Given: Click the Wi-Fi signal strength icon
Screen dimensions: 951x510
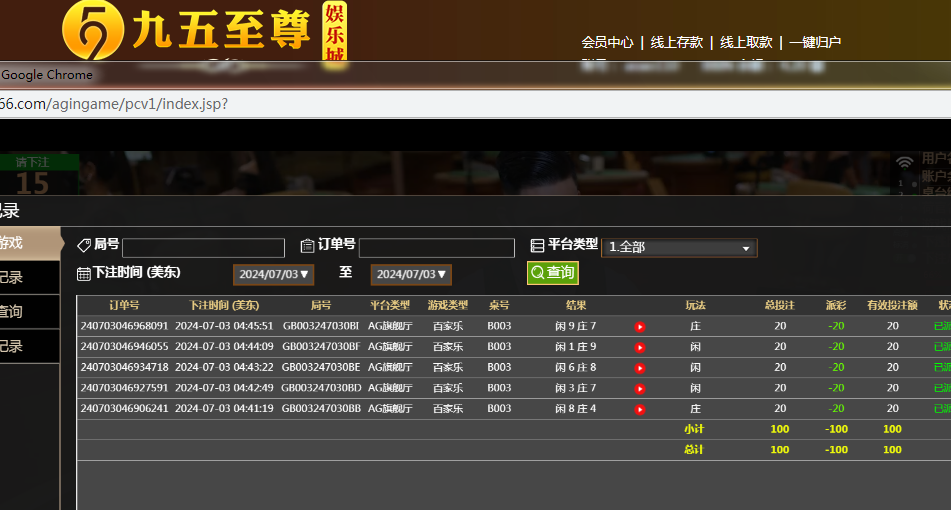Looking at the screenshot, I should (x=904, y=162).
